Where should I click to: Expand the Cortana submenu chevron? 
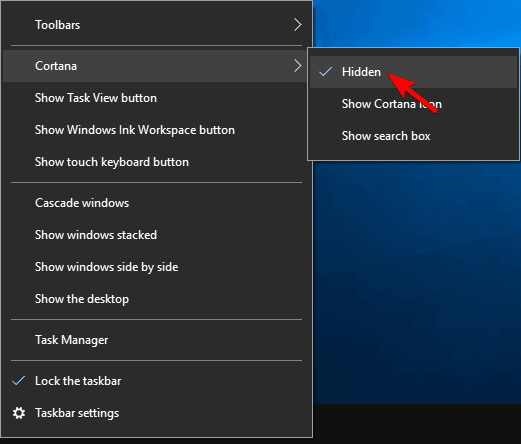(297, 66)
